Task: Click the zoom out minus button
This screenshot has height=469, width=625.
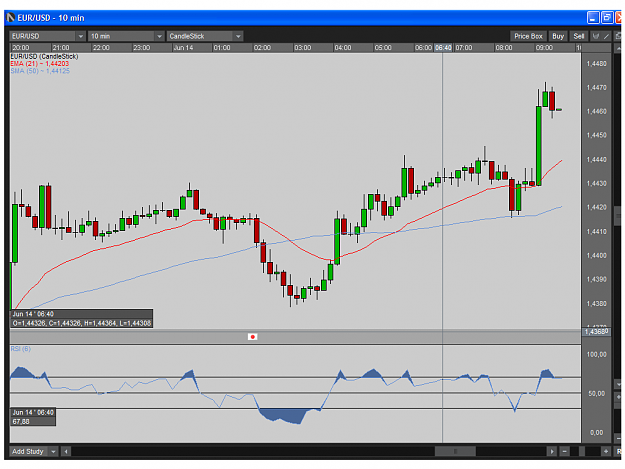Action: pyautogui.click(x=564, y=451)
